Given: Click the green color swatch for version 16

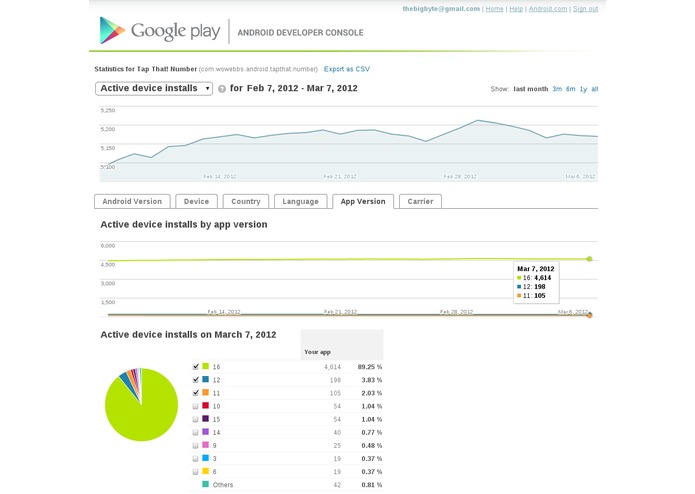Looking at the screenshot, I should tap(205, 366).
